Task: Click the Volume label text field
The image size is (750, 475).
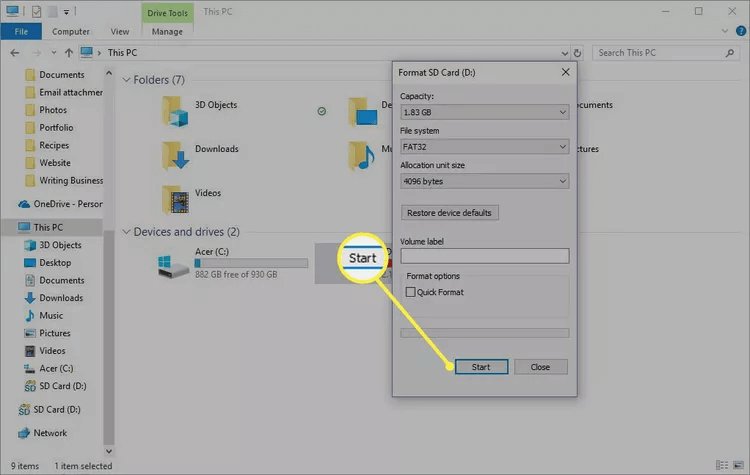Action: point(484,256)
